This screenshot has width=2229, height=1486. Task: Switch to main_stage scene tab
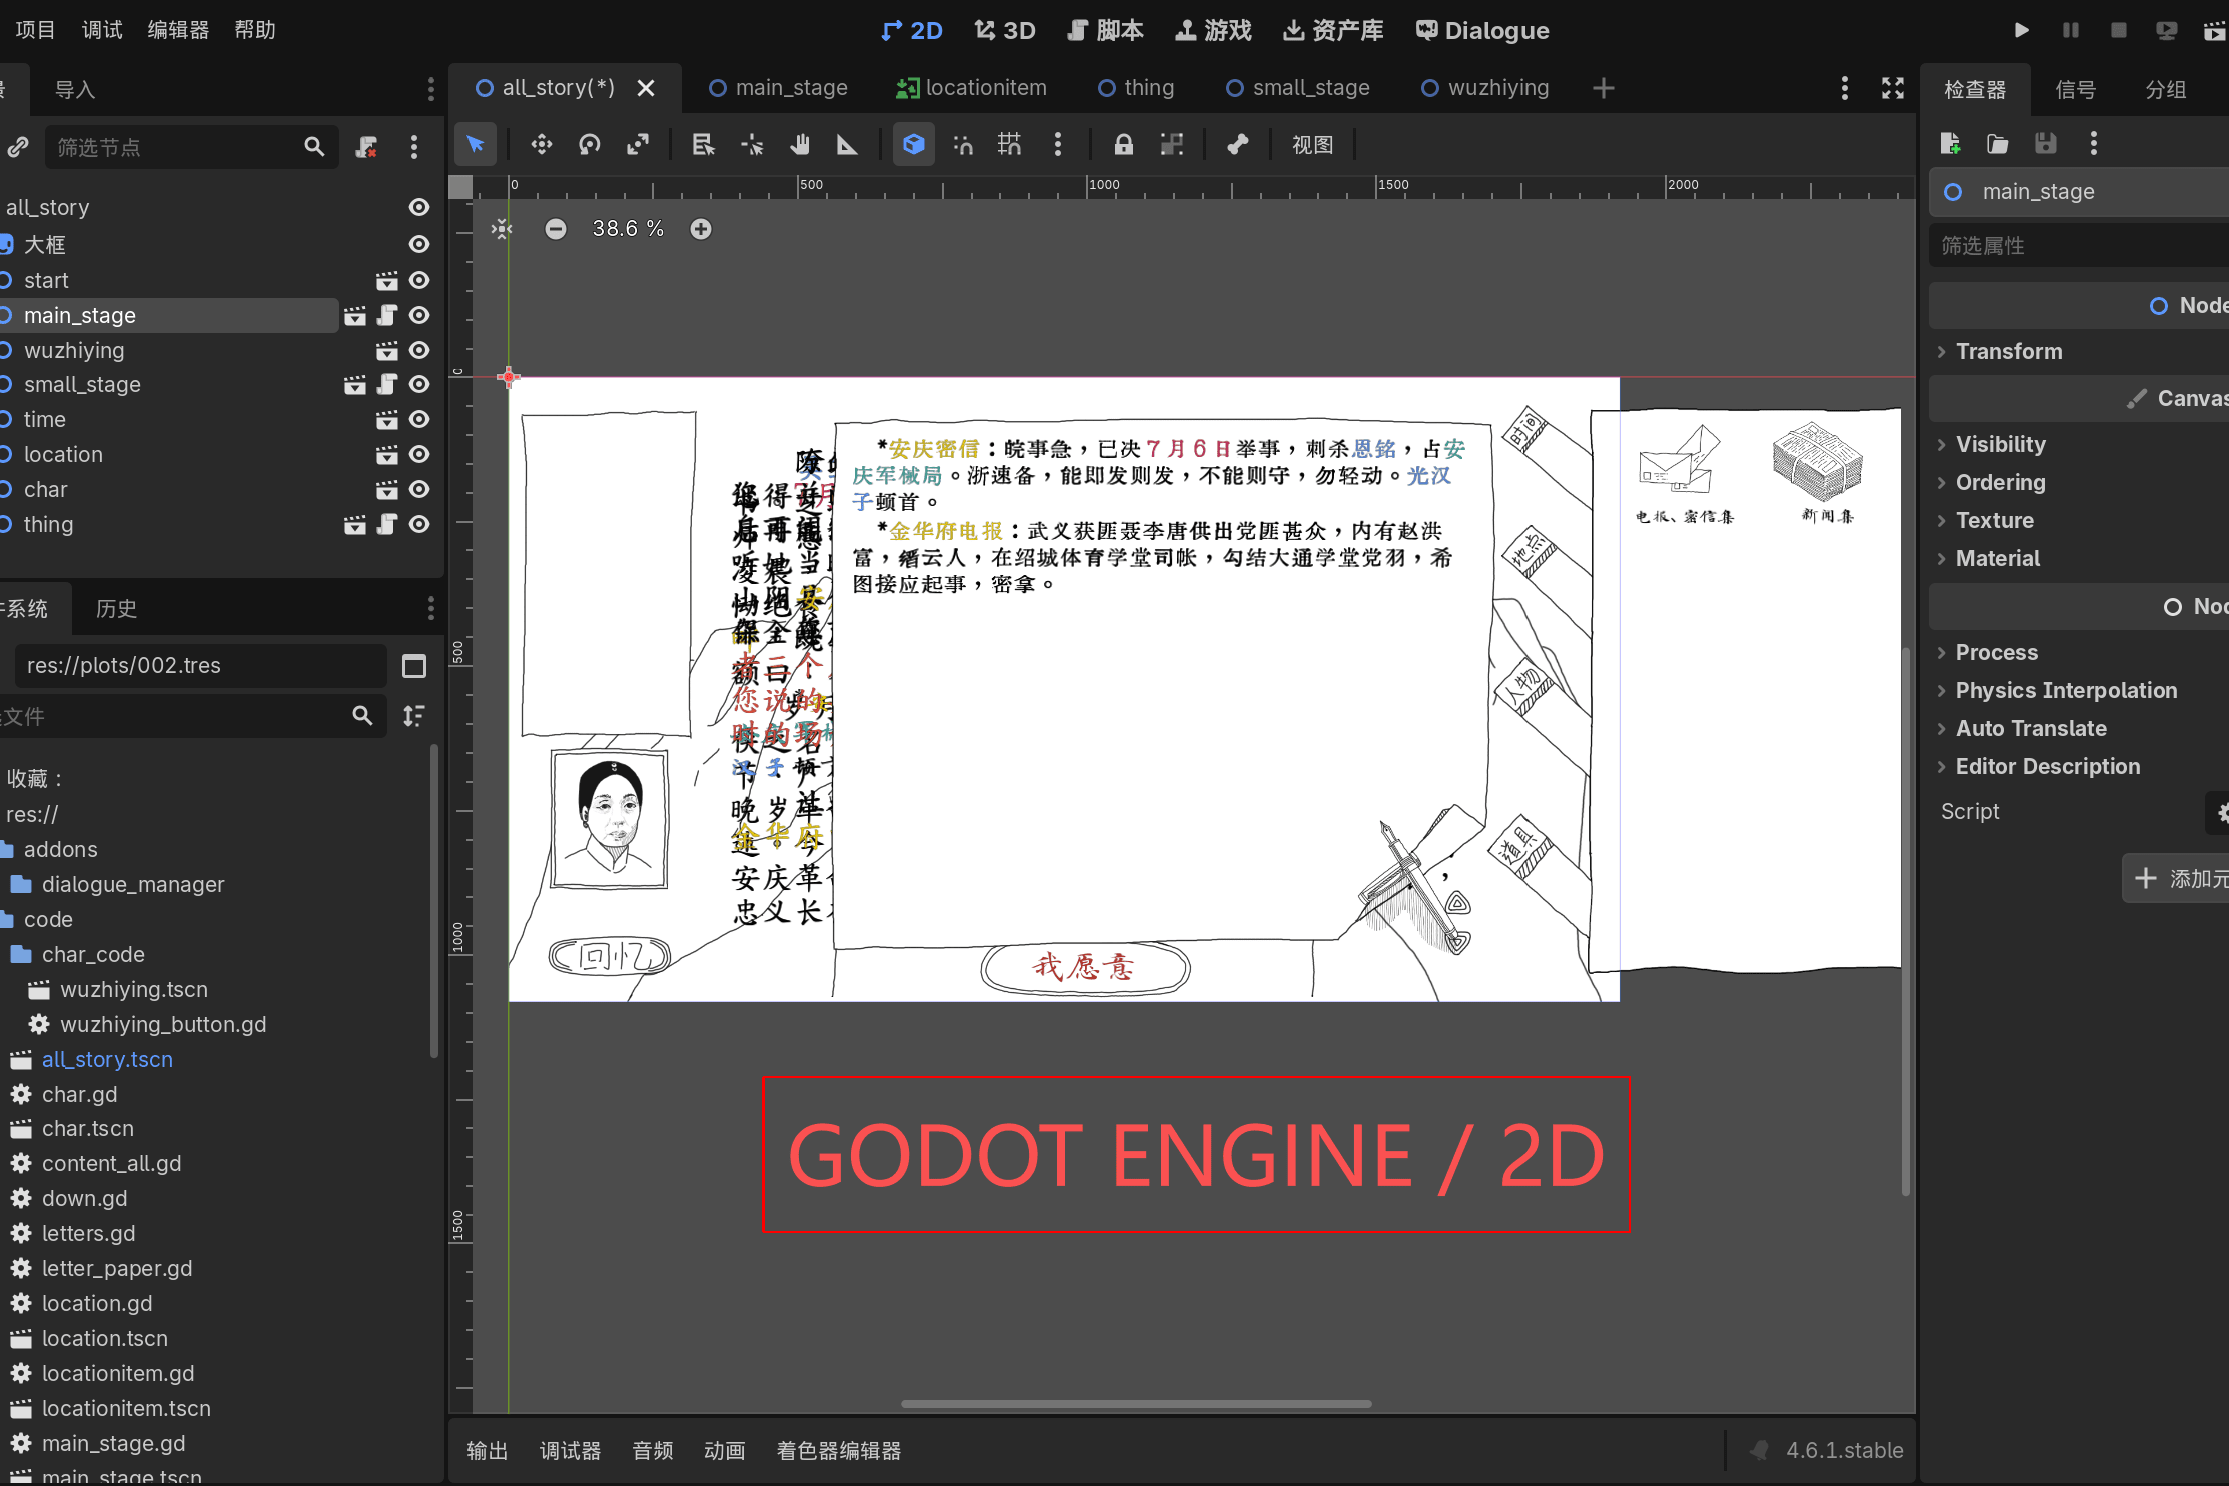(x=779, y=88)
